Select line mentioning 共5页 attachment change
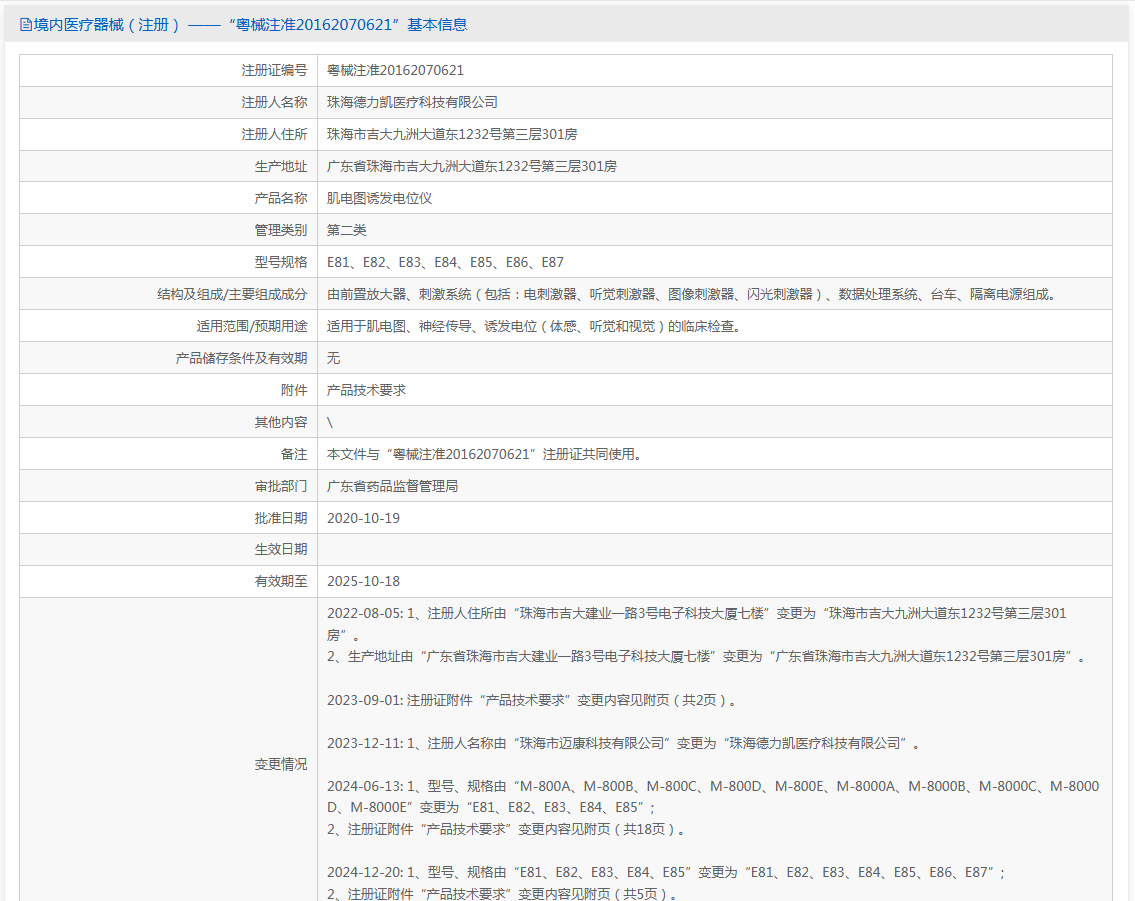This screenshot has height=901, width=1135. pos(502,894)
